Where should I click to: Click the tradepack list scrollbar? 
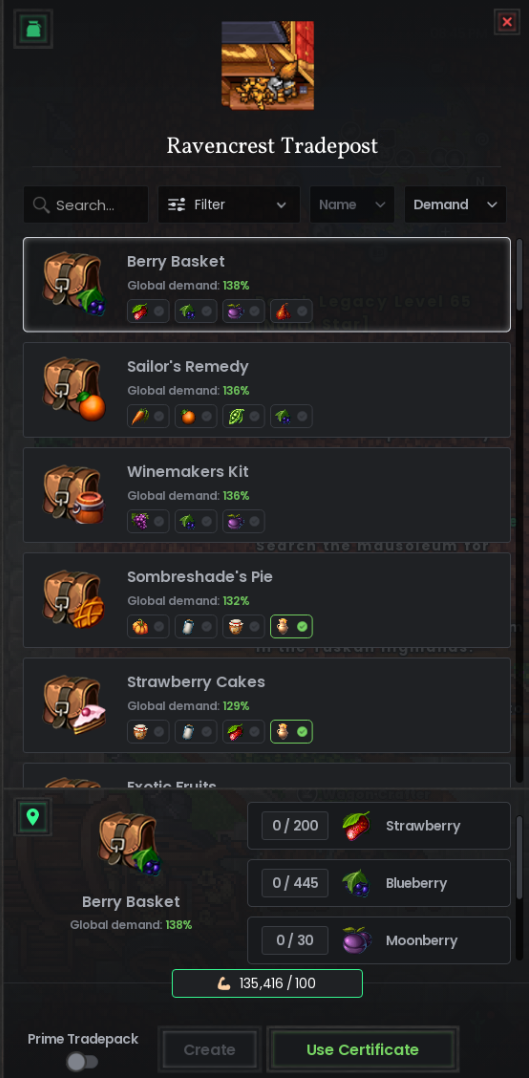pyautogui.click(x=519, y=275)
